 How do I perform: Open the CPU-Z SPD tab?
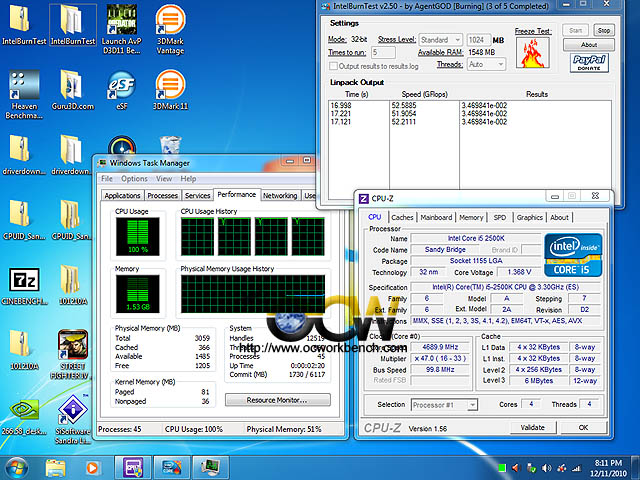(x=500, y=218)
